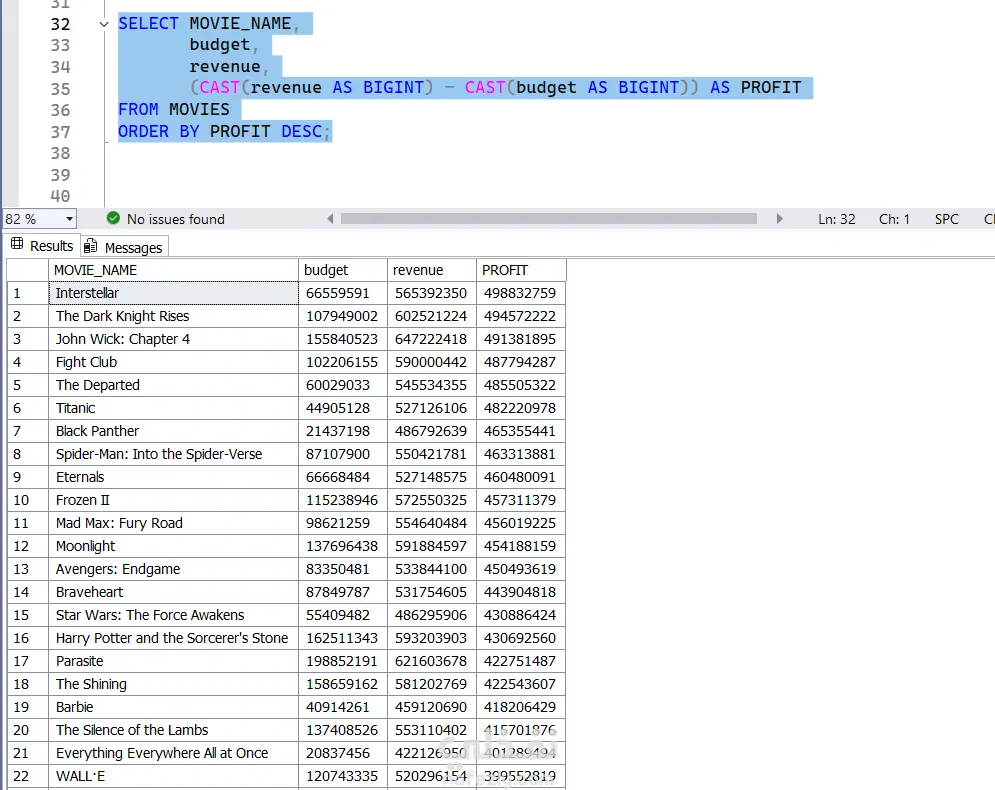Click the Interstellar movie name cell
This screenshot has width=995, height=790.
click(x=173, y=293)
